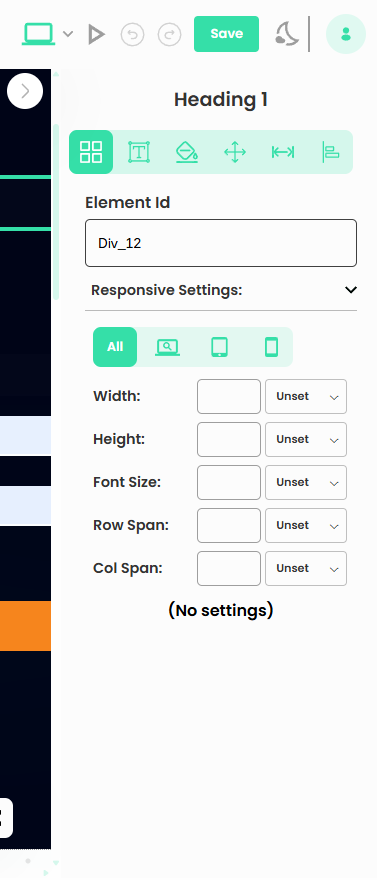
Task: Open the user profile avatar button
Action: tap(346, 34)
